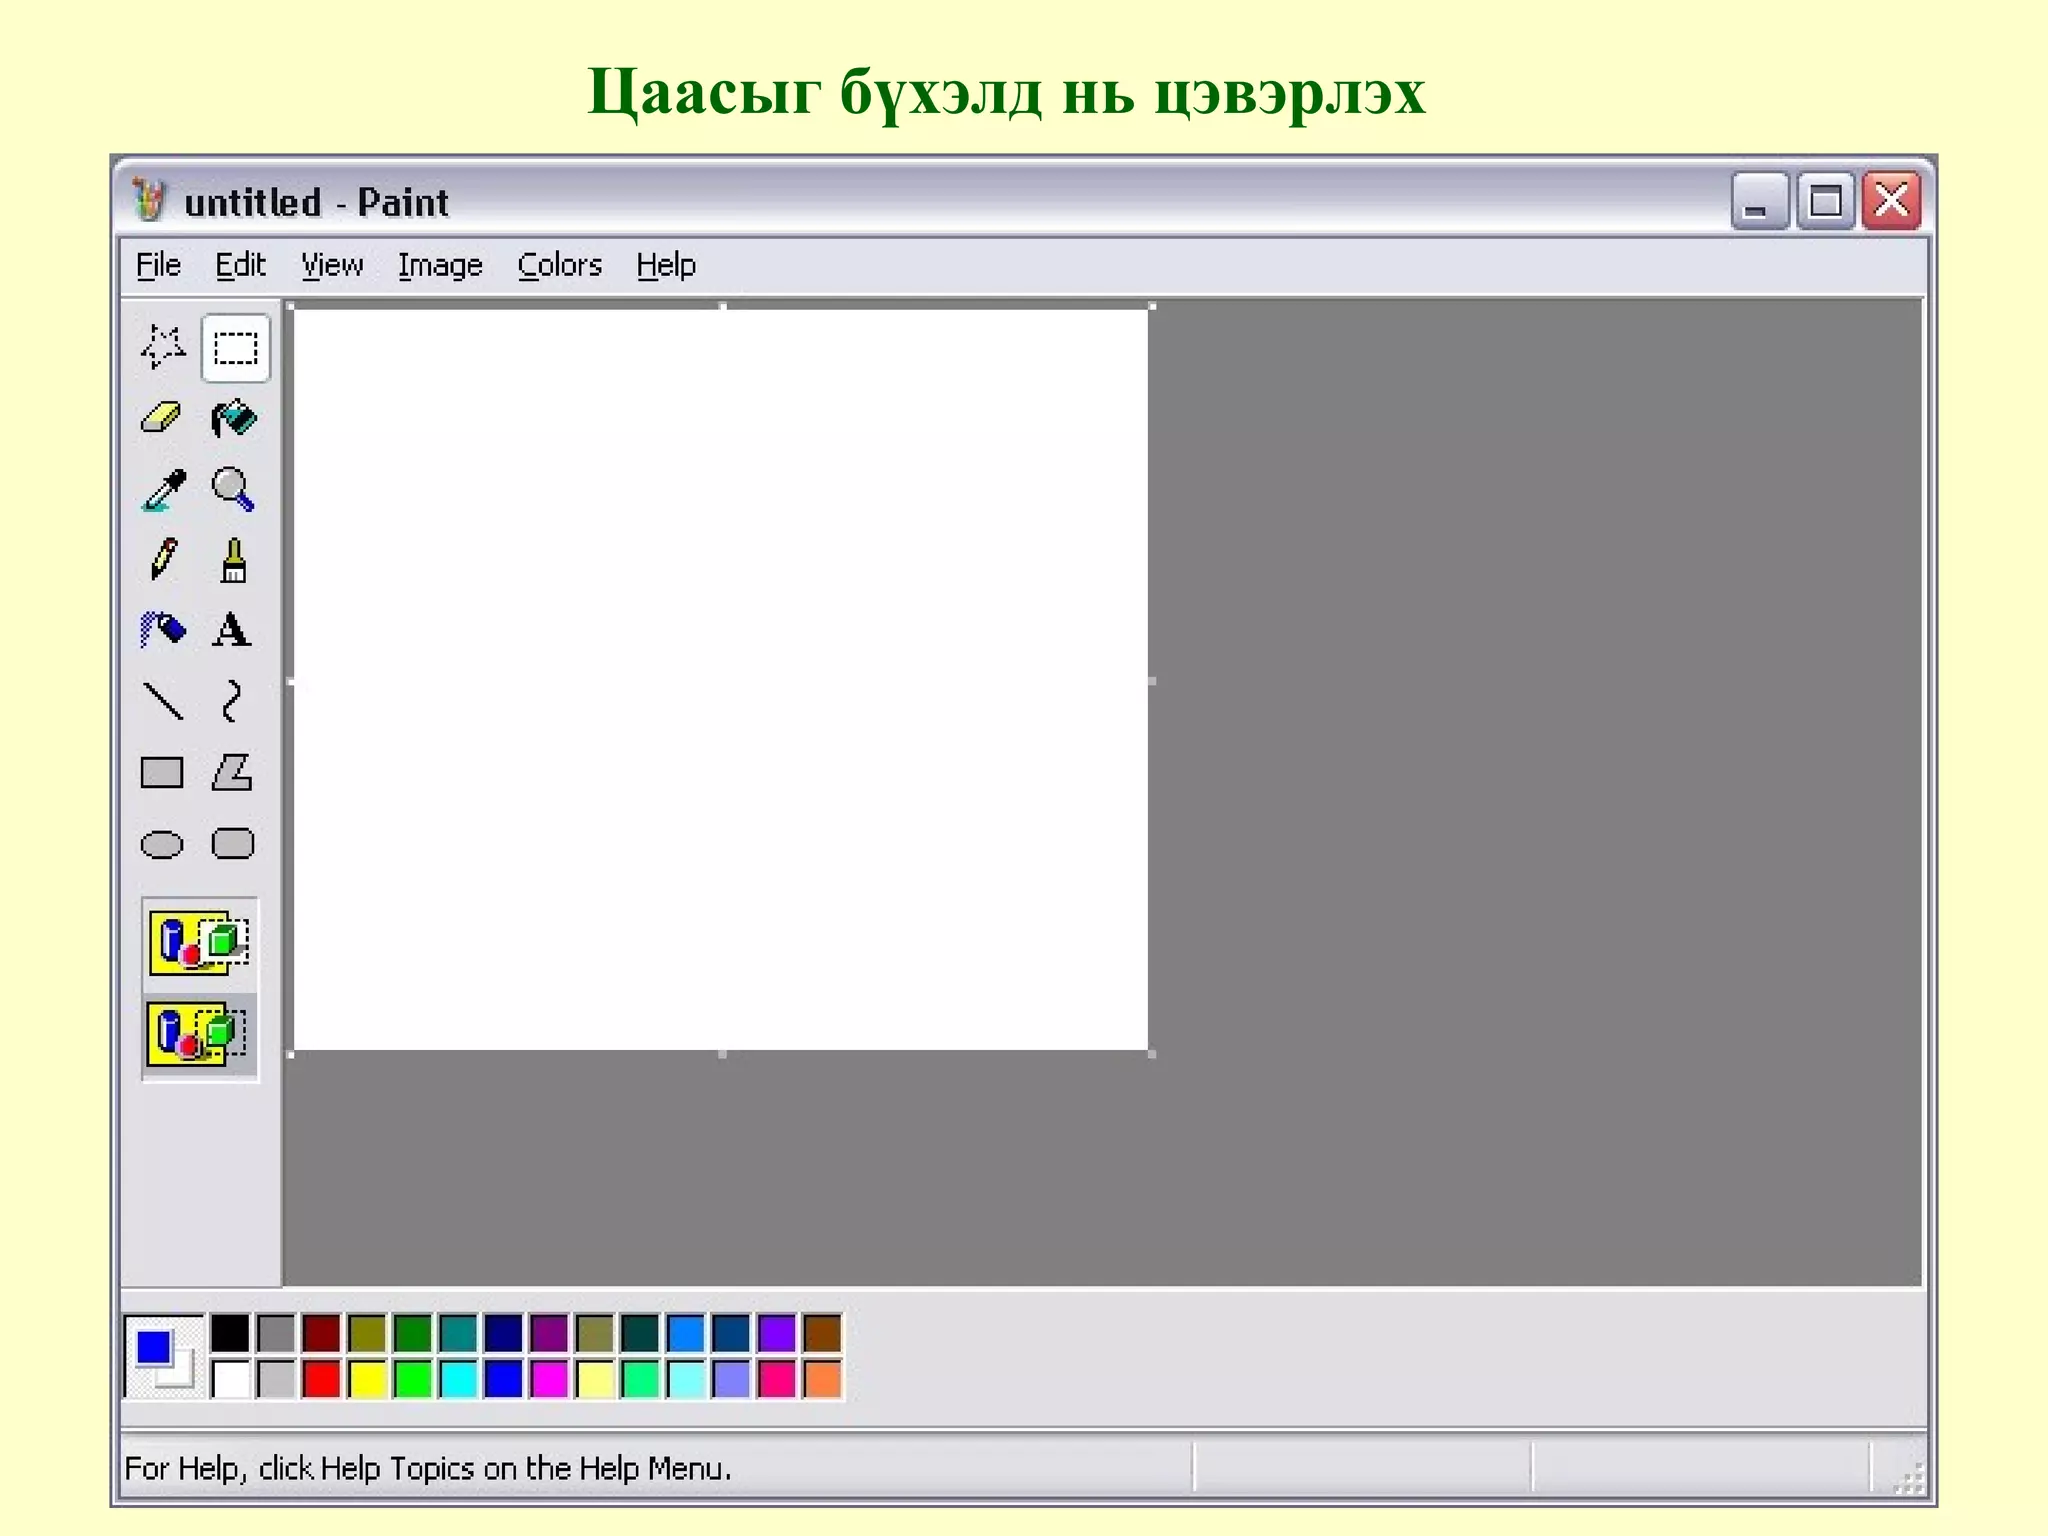
Task: Pick the white color swatch
Action: [x=230, y=1379]
